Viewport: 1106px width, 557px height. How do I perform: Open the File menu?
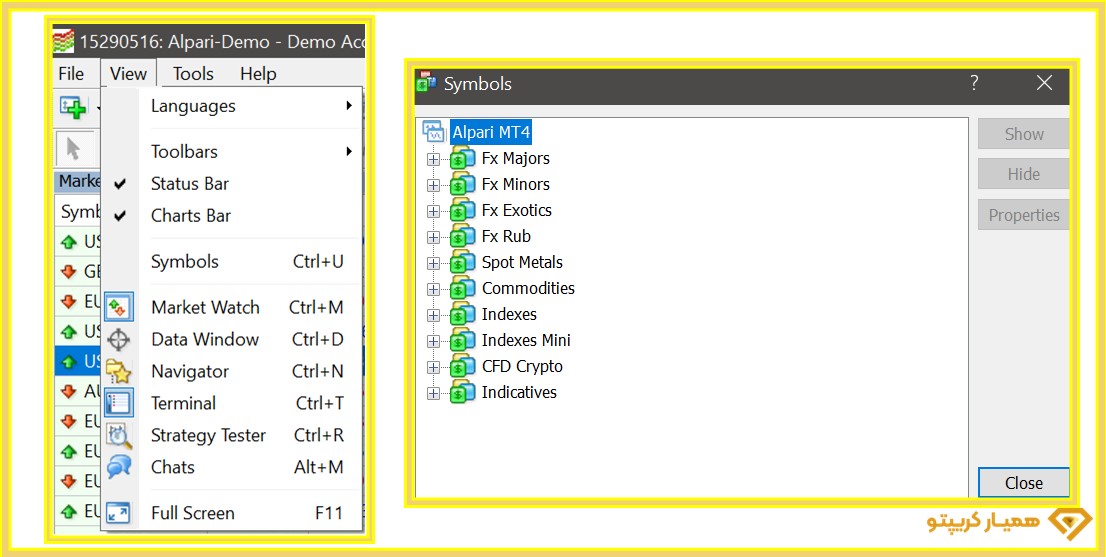pos(71,74)
